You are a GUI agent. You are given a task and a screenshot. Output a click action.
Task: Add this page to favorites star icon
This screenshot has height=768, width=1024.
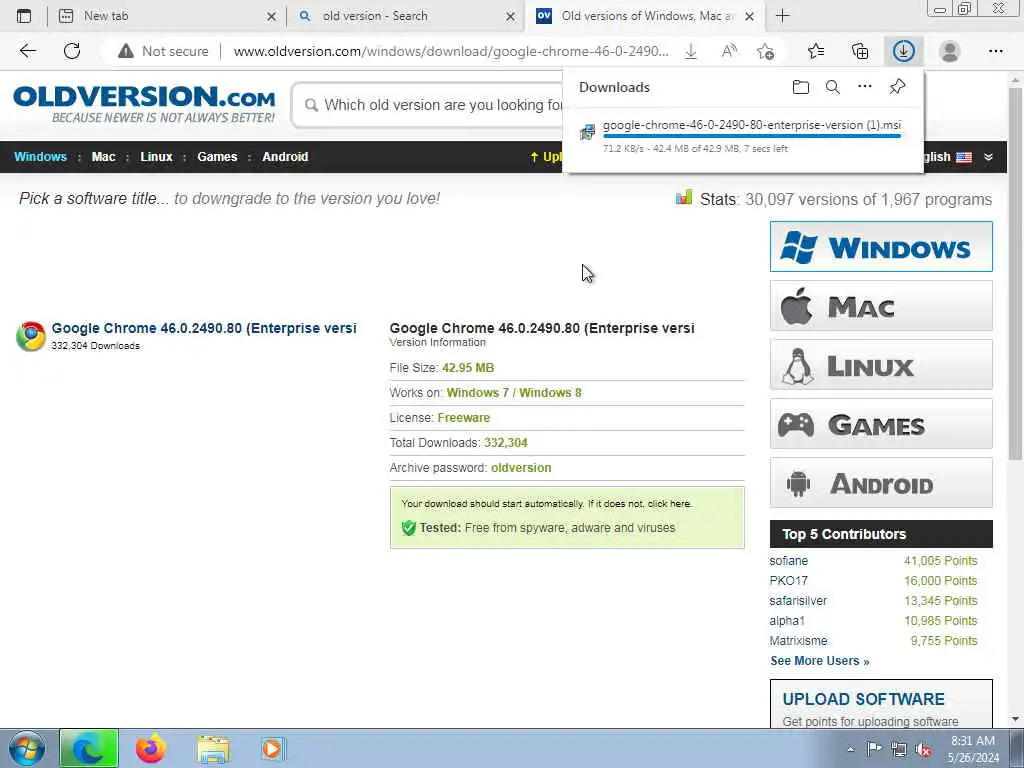pos(765,51)
